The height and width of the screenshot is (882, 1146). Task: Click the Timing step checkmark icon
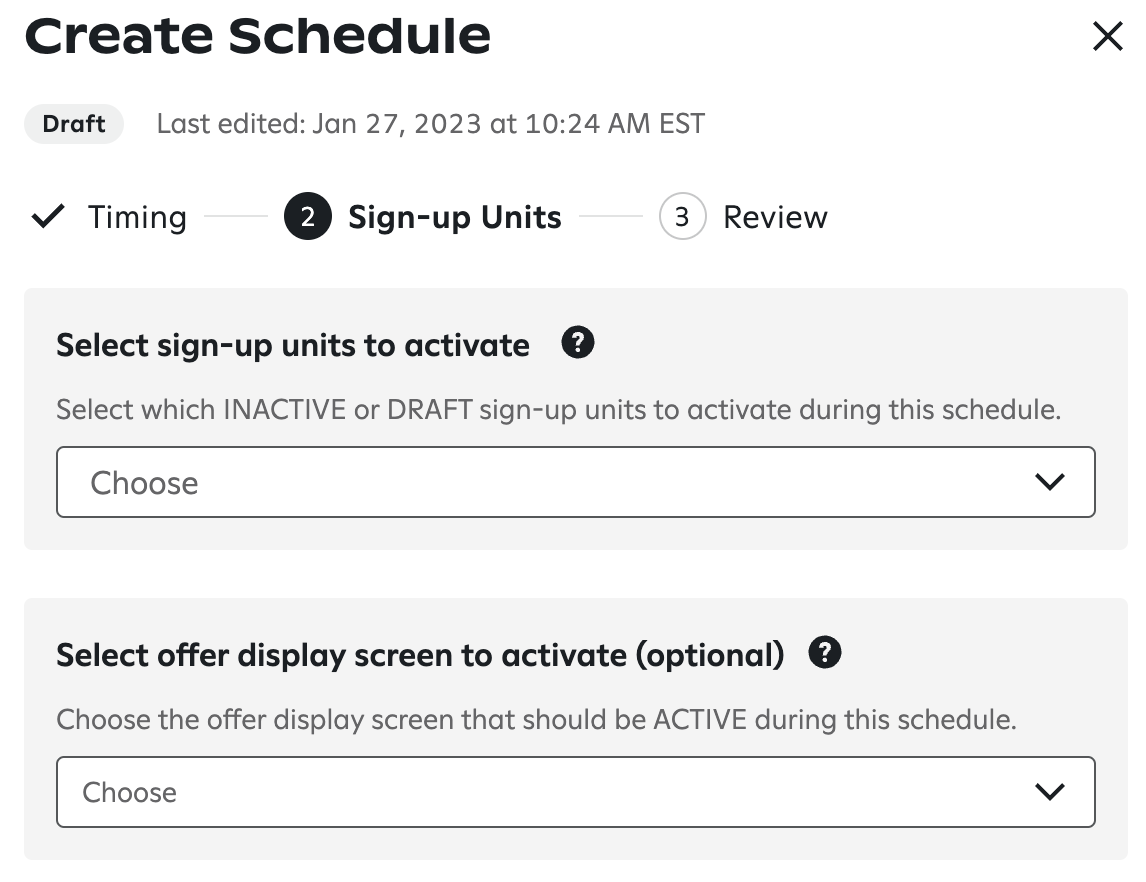point(48,217)
